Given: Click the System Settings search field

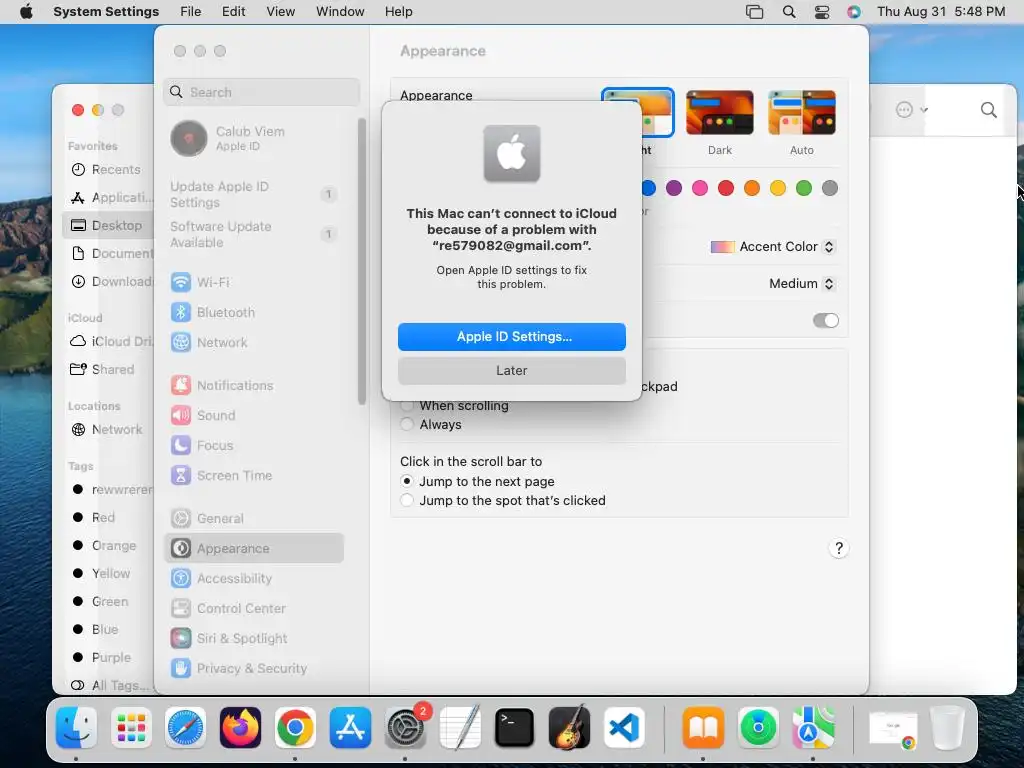Looking at the screenshot, I should coord(261,92).
